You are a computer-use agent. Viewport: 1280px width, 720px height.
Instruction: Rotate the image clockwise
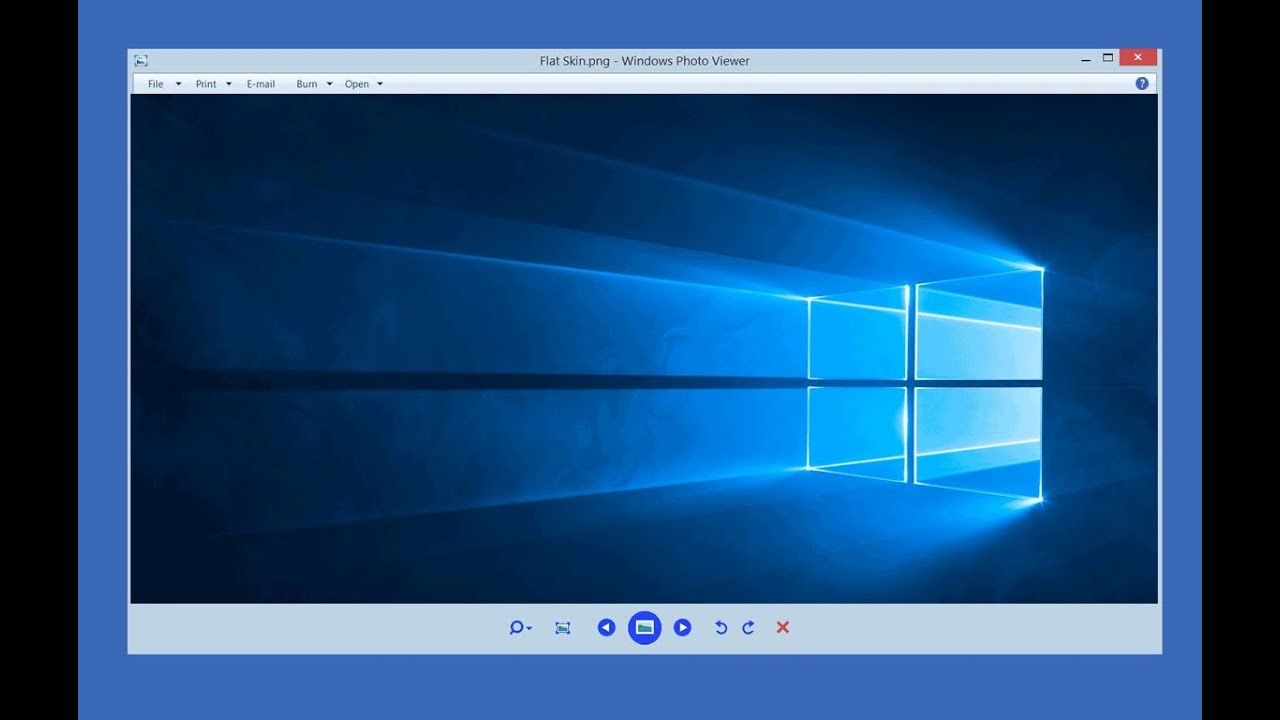pos(748,627)
